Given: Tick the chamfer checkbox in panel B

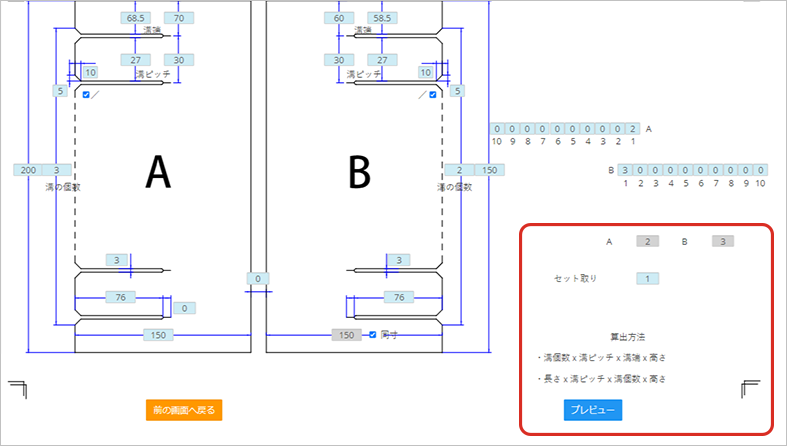Looking at the screenshot, I should (x=433, y=94).
